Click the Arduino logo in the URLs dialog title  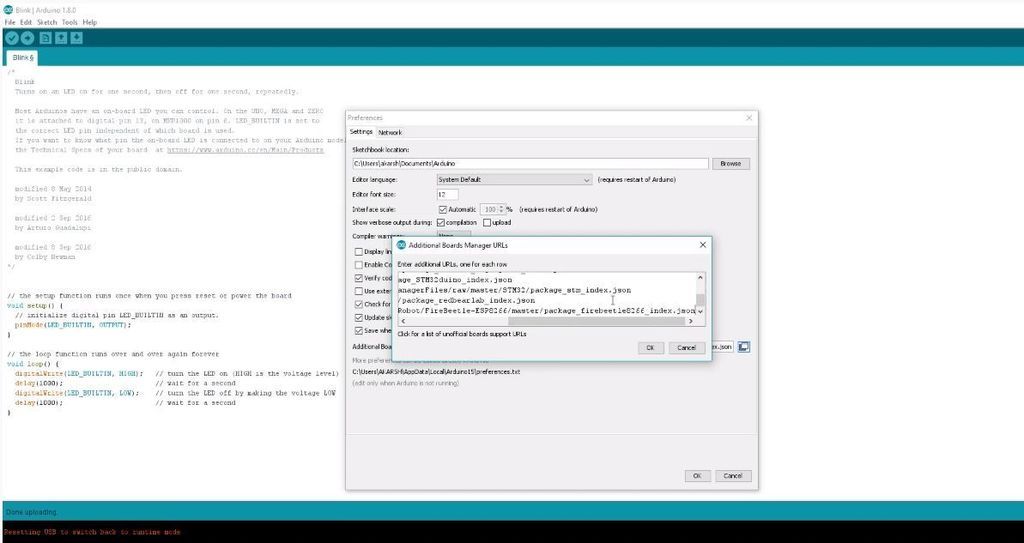401,245
